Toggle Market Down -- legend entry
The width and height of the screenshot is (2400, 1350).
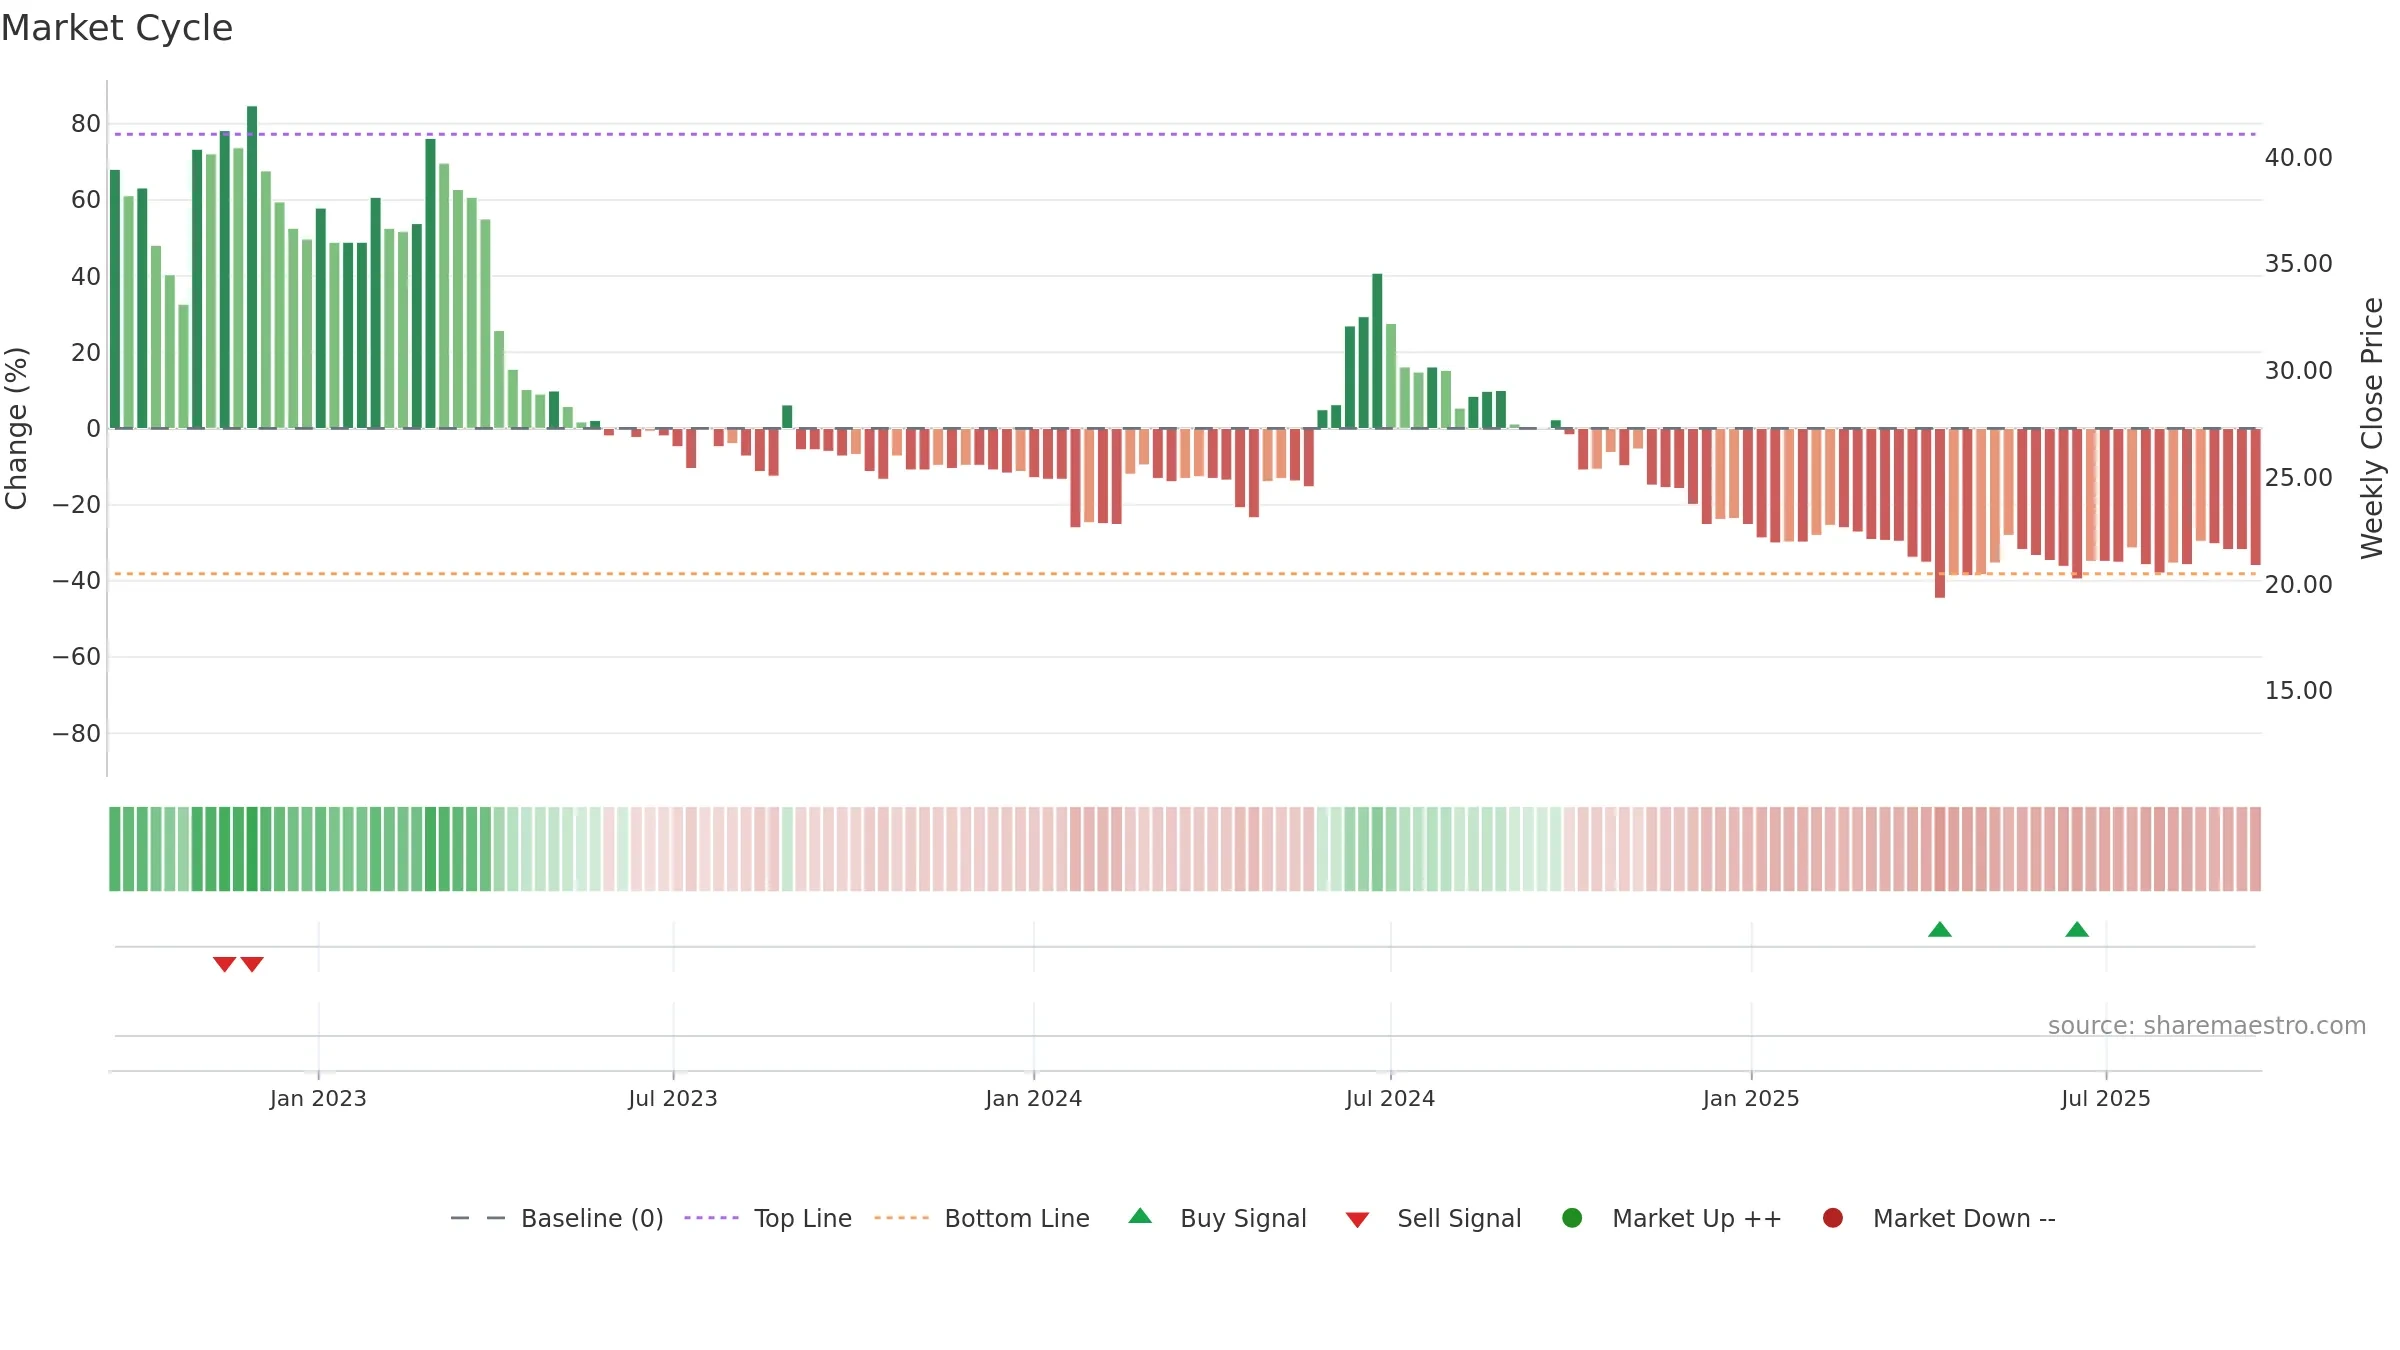pyautogui.click(x=1939, y=1218)
